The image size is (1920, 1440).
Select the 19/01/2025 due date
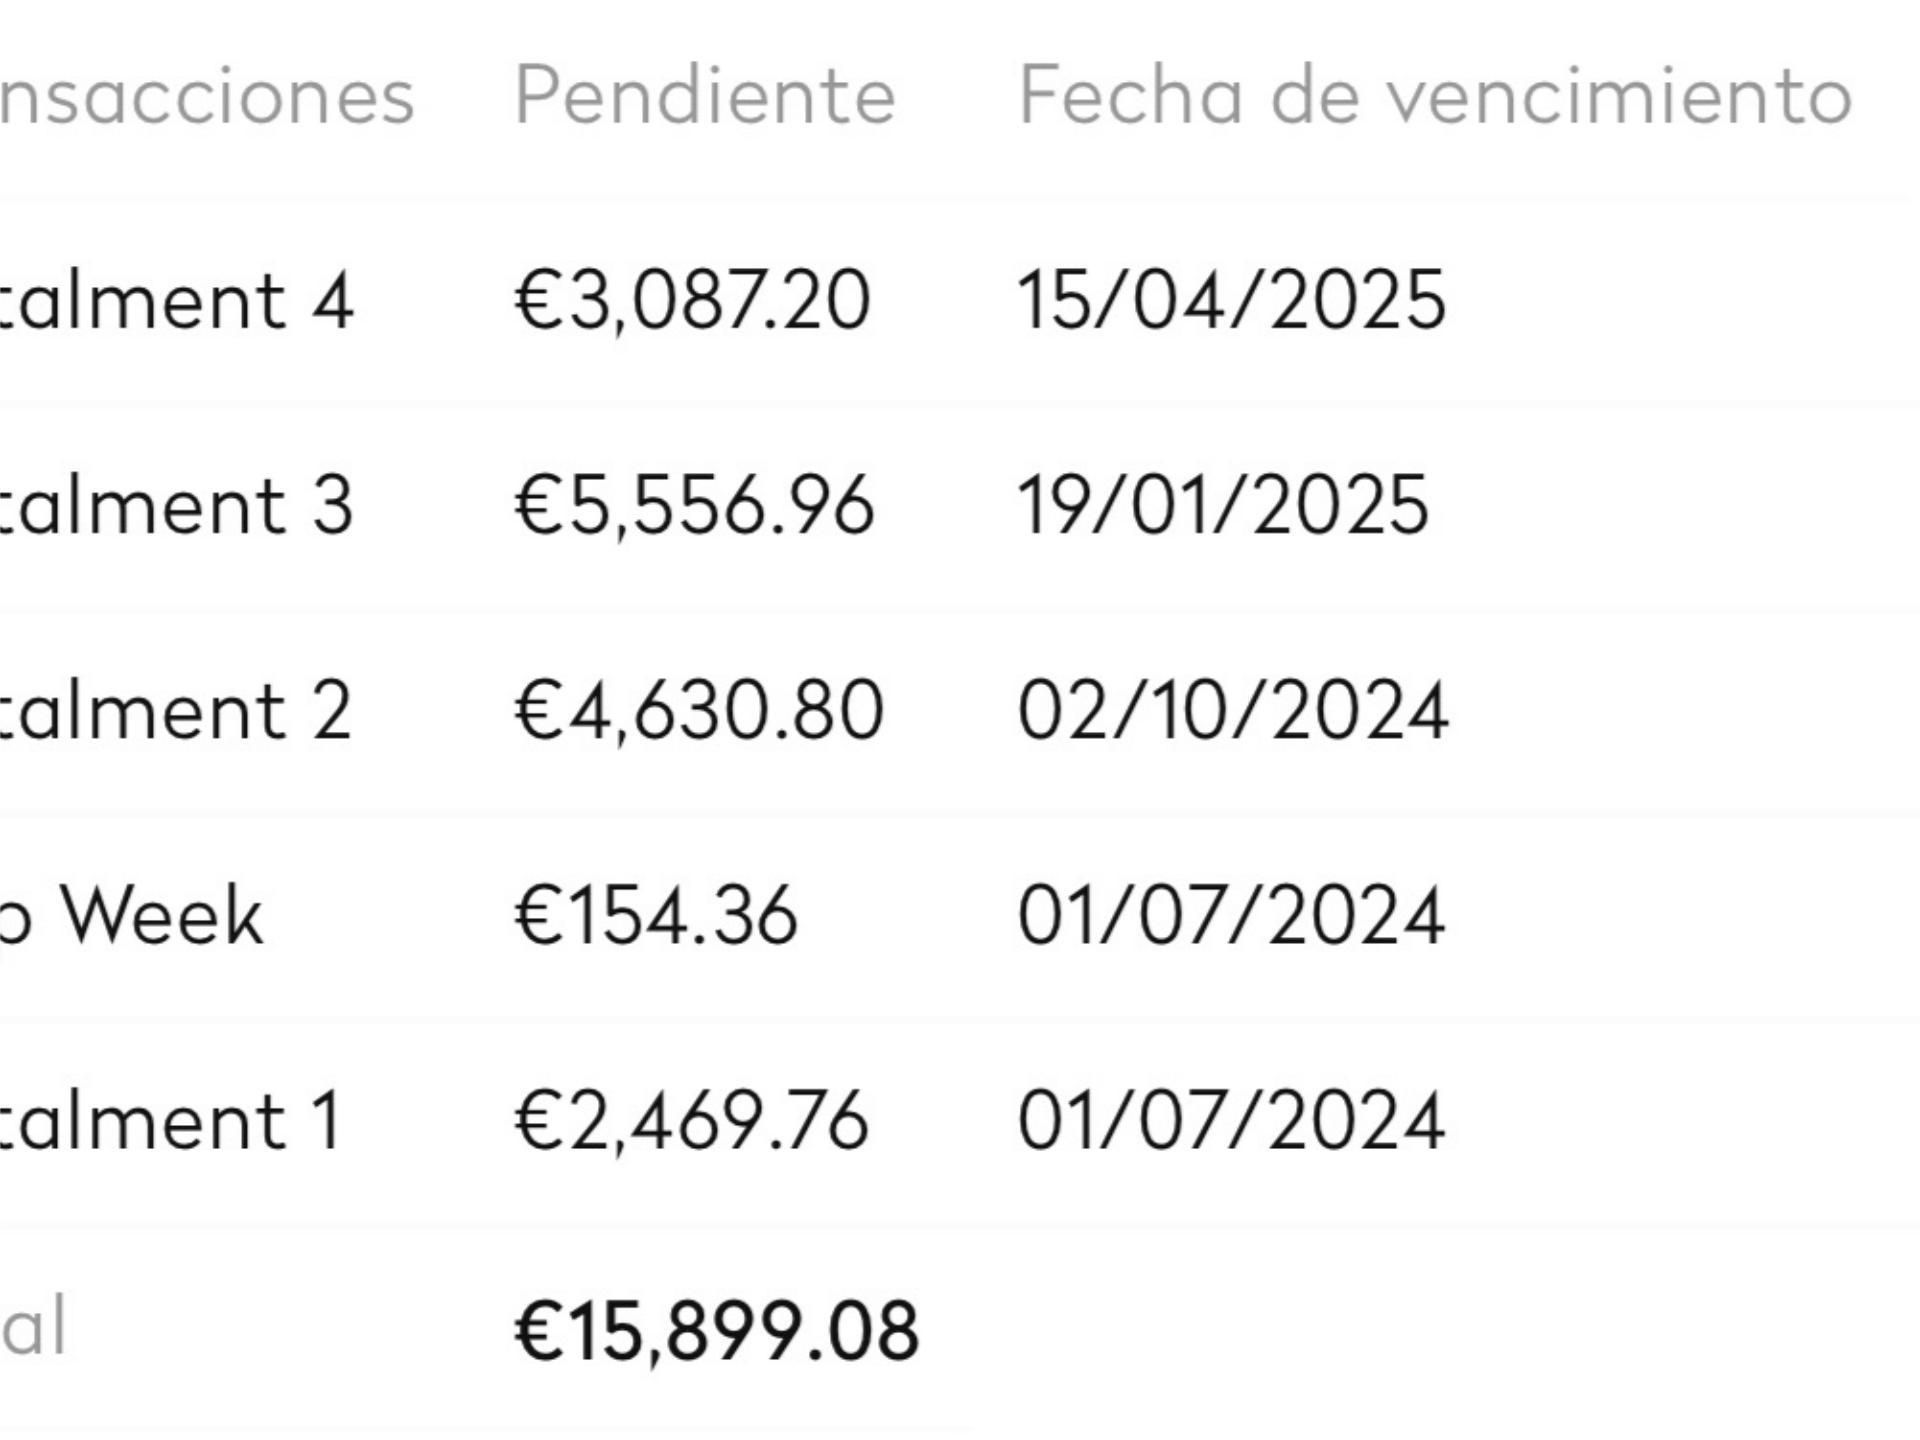(x=1223, y=506)
